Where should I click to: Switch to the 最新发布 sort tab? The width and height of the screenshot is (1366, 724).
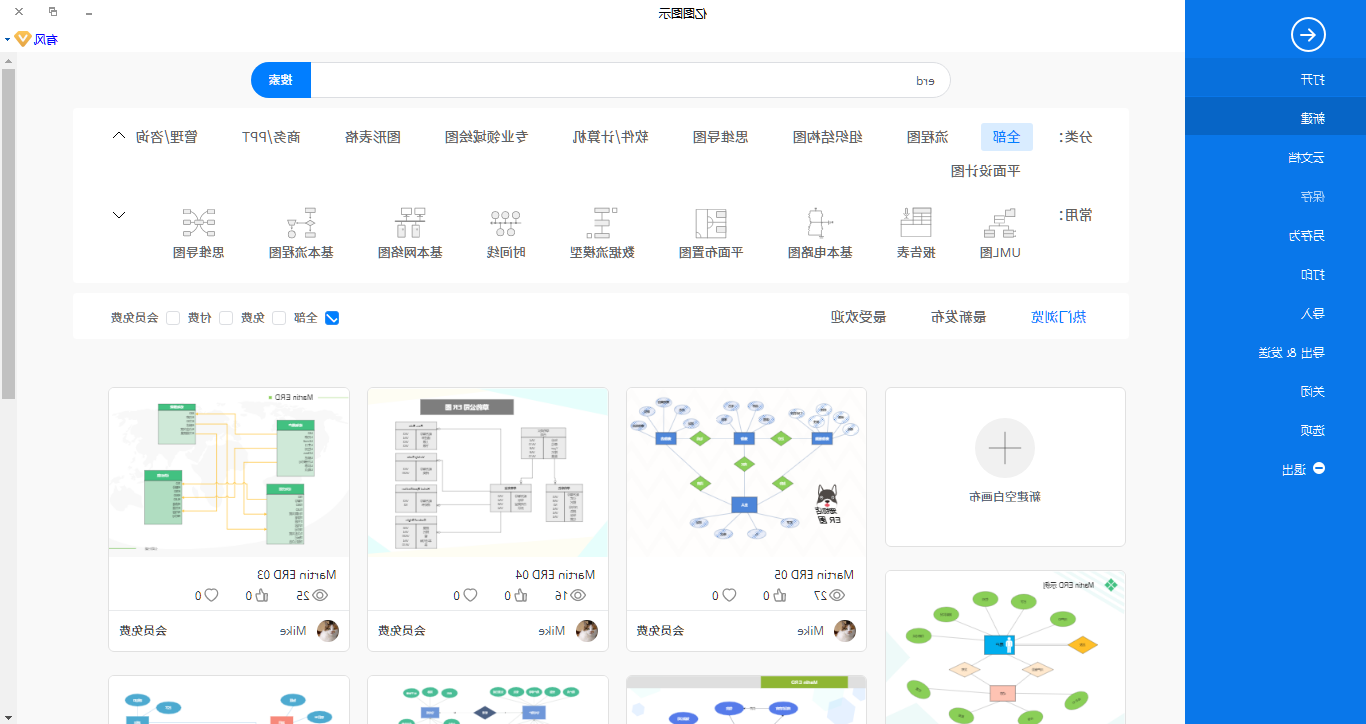click(958, 317)
